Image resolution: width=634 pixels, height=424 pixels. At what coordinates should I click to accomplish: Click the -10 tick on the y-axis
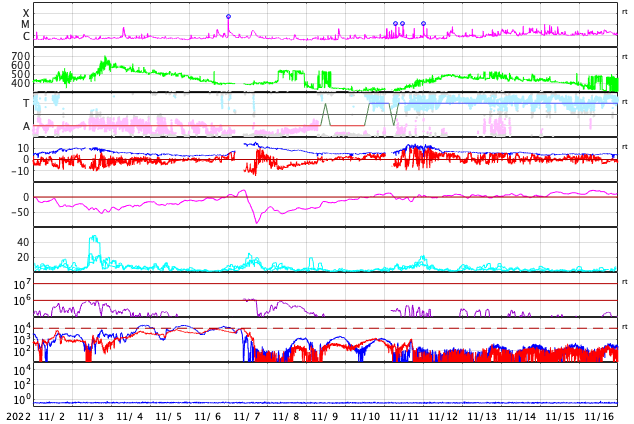tap(17, 171)
